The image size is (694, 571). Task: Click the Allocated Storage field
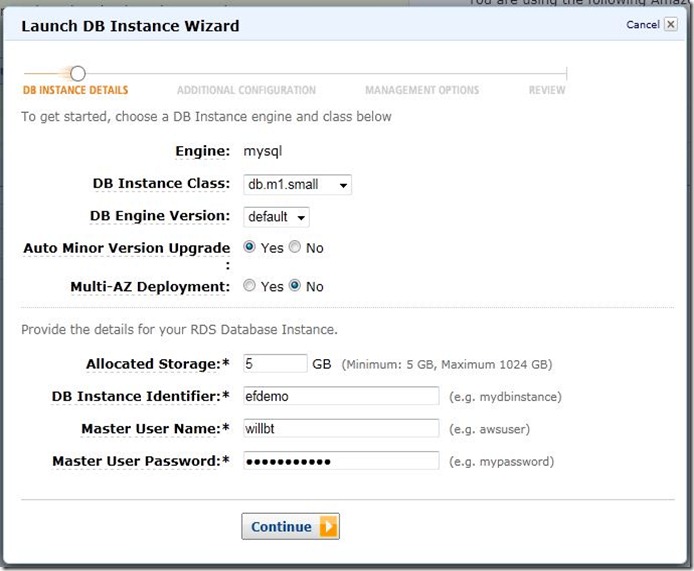(x=275, y=364)
